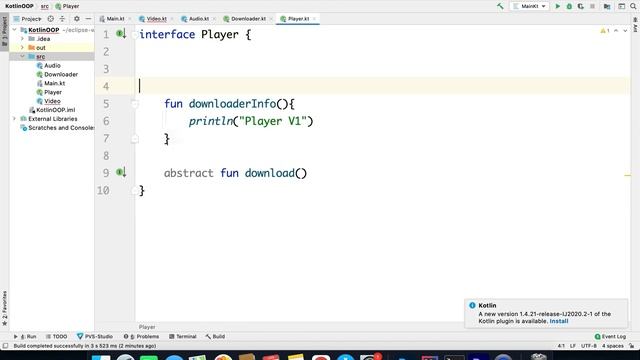
Task: Click the Player breadcrumb below the editor
Action: click(147, 327)
